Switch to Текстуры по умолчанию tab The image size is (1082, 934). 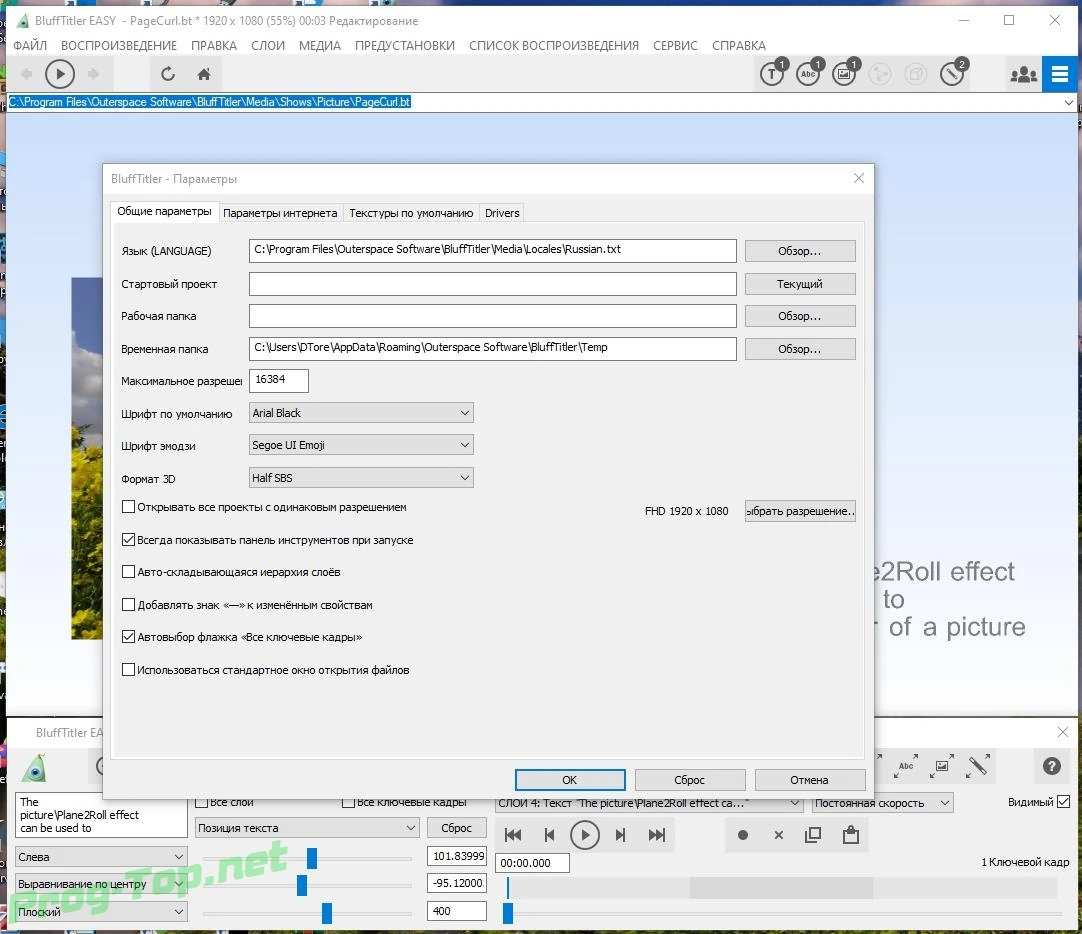pyautogui.click(x=411, y=213)
